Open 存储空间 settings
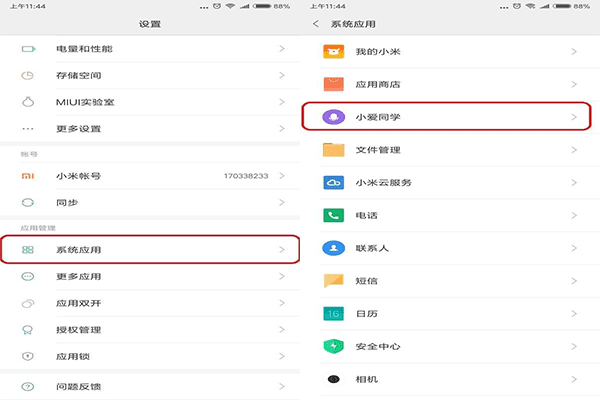The image size is (600, 400). tap(150, 75)
